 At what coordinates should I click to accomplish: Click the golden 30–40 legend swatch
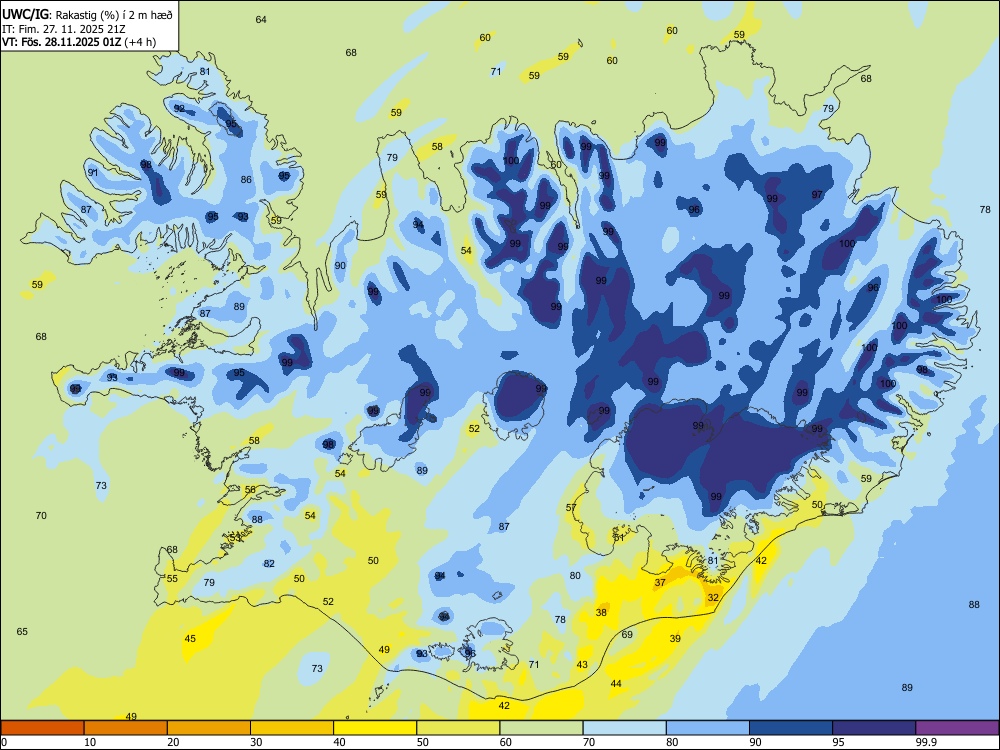point(292,728)
